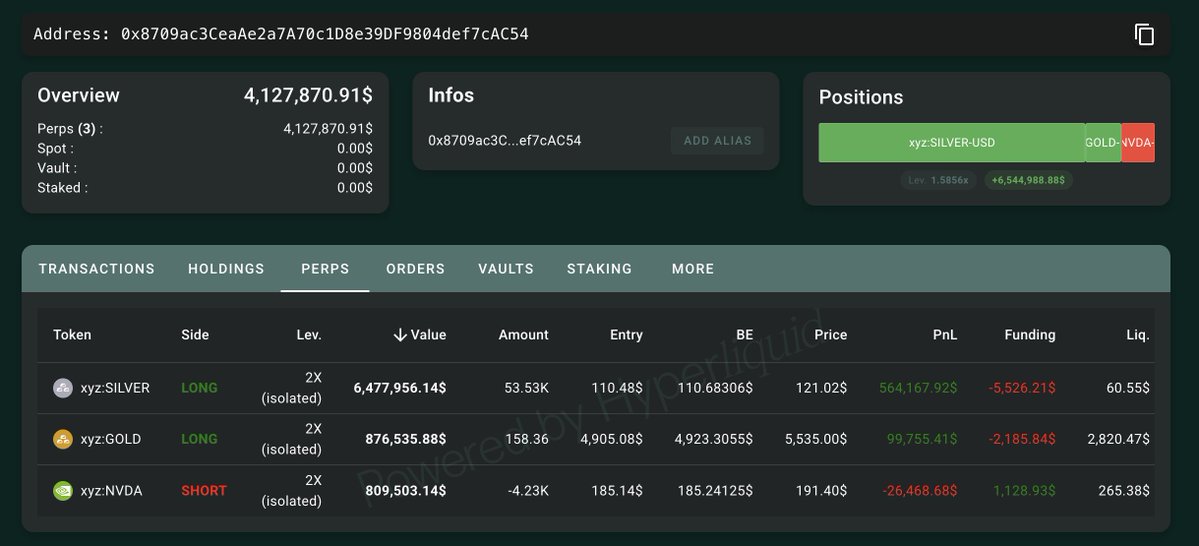This screenshot has width=1199, height=546.
Task: Copy the wallet address using copy icon
Action: 1144,34
